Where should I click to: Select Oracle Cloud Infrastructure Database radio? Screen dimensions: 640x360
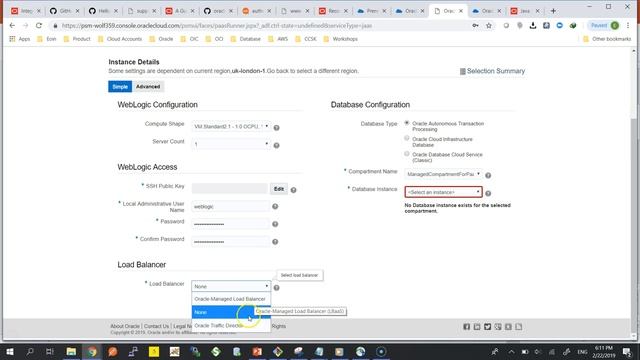407,138
